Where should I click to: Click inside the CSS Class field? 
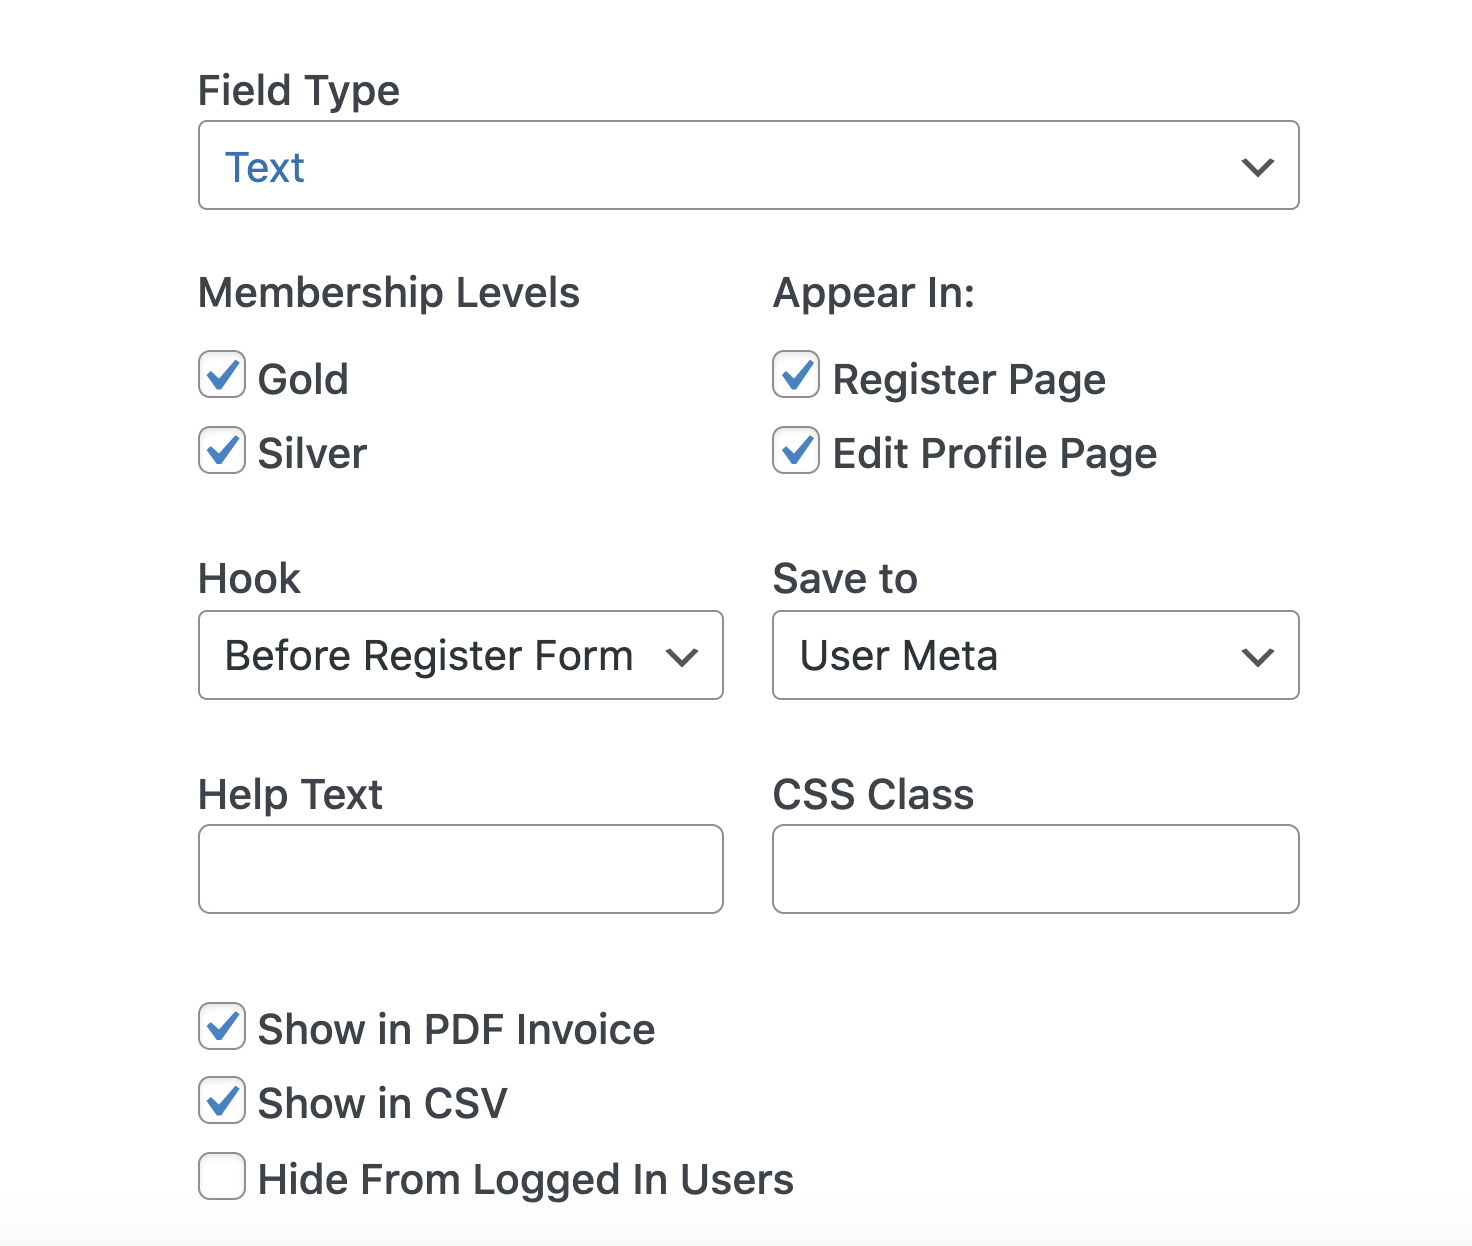[x=1035, y=869]
